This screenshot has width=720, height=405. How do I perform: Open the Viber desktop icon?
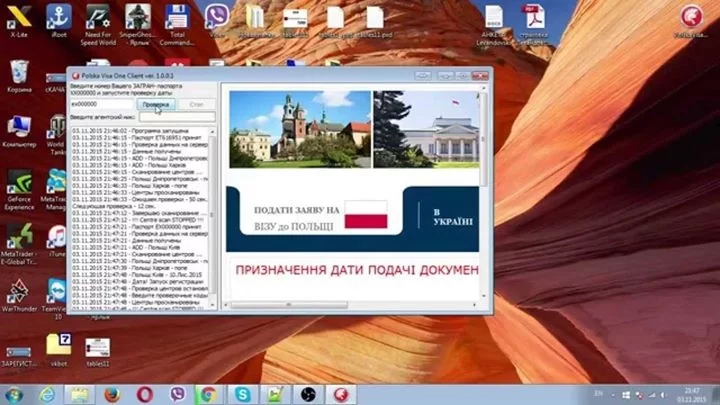pyautogui.click(x=216, y=17)
